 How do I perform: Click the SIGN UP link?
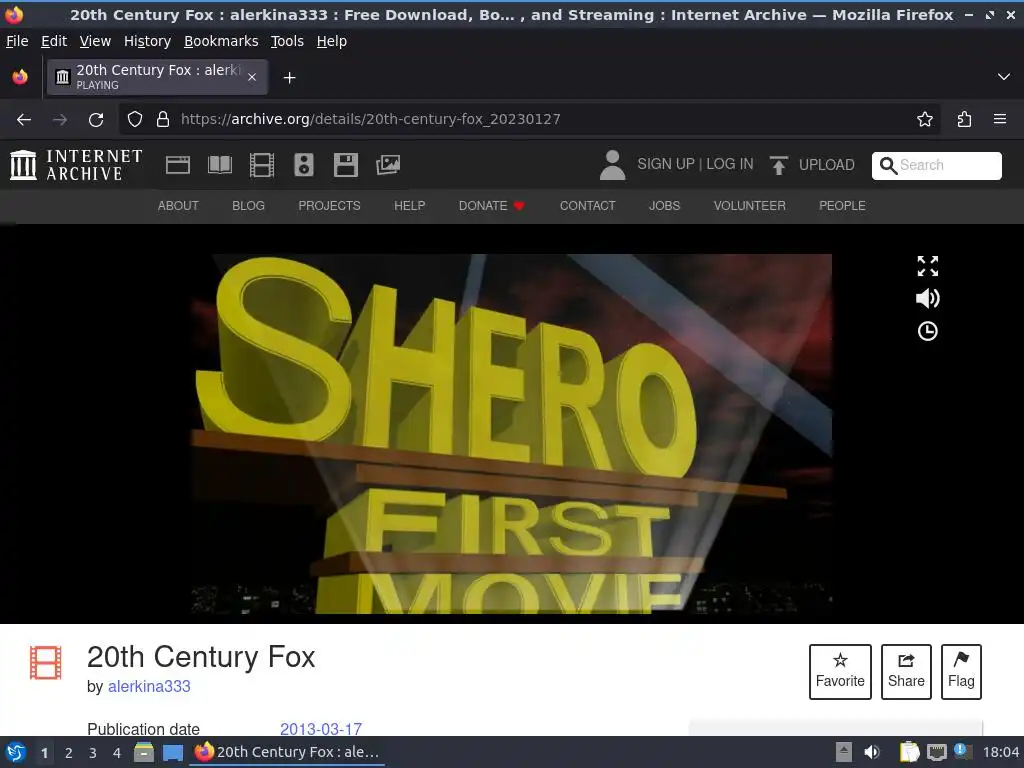click(665, 164)
